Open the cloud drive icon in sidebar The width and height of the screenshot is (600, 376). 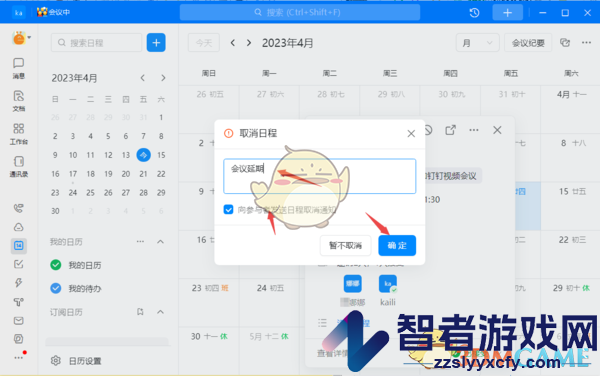pos(18,227)
